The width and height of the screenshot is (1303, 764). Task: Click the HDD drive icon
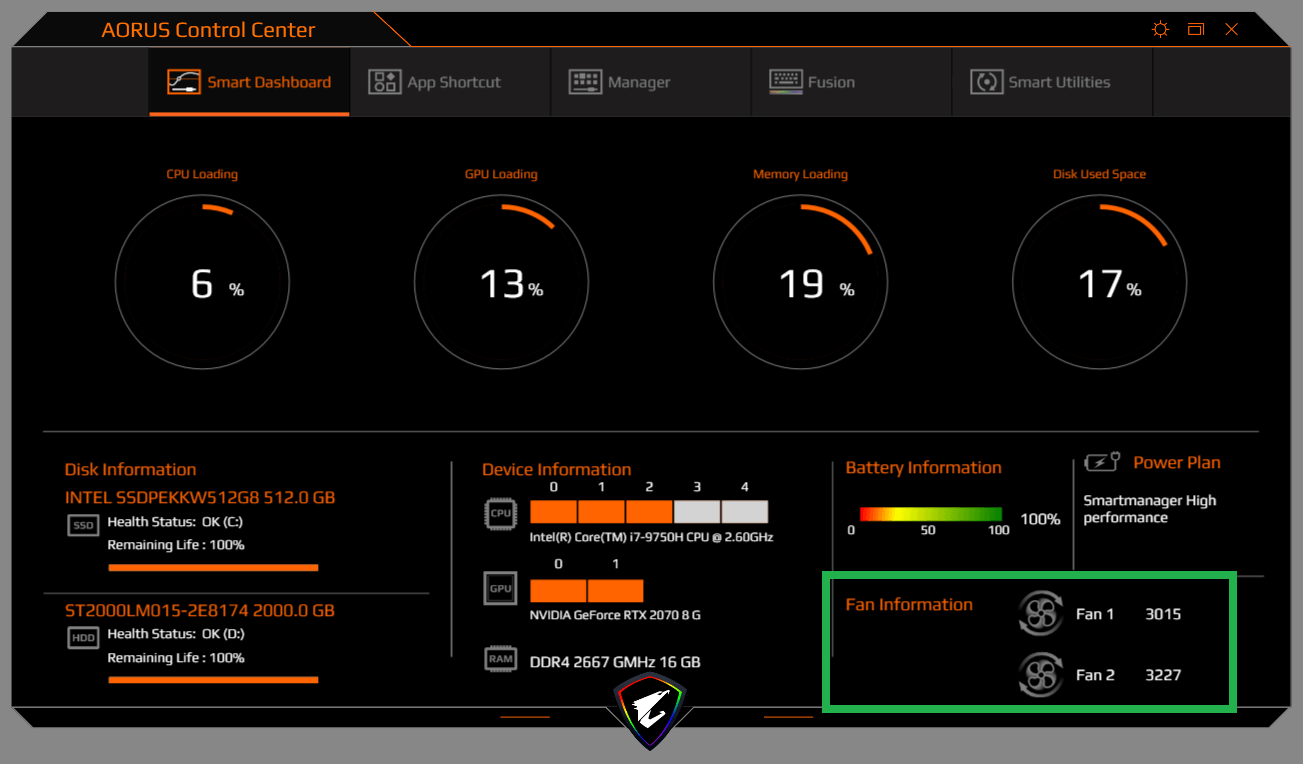(83, 637)
